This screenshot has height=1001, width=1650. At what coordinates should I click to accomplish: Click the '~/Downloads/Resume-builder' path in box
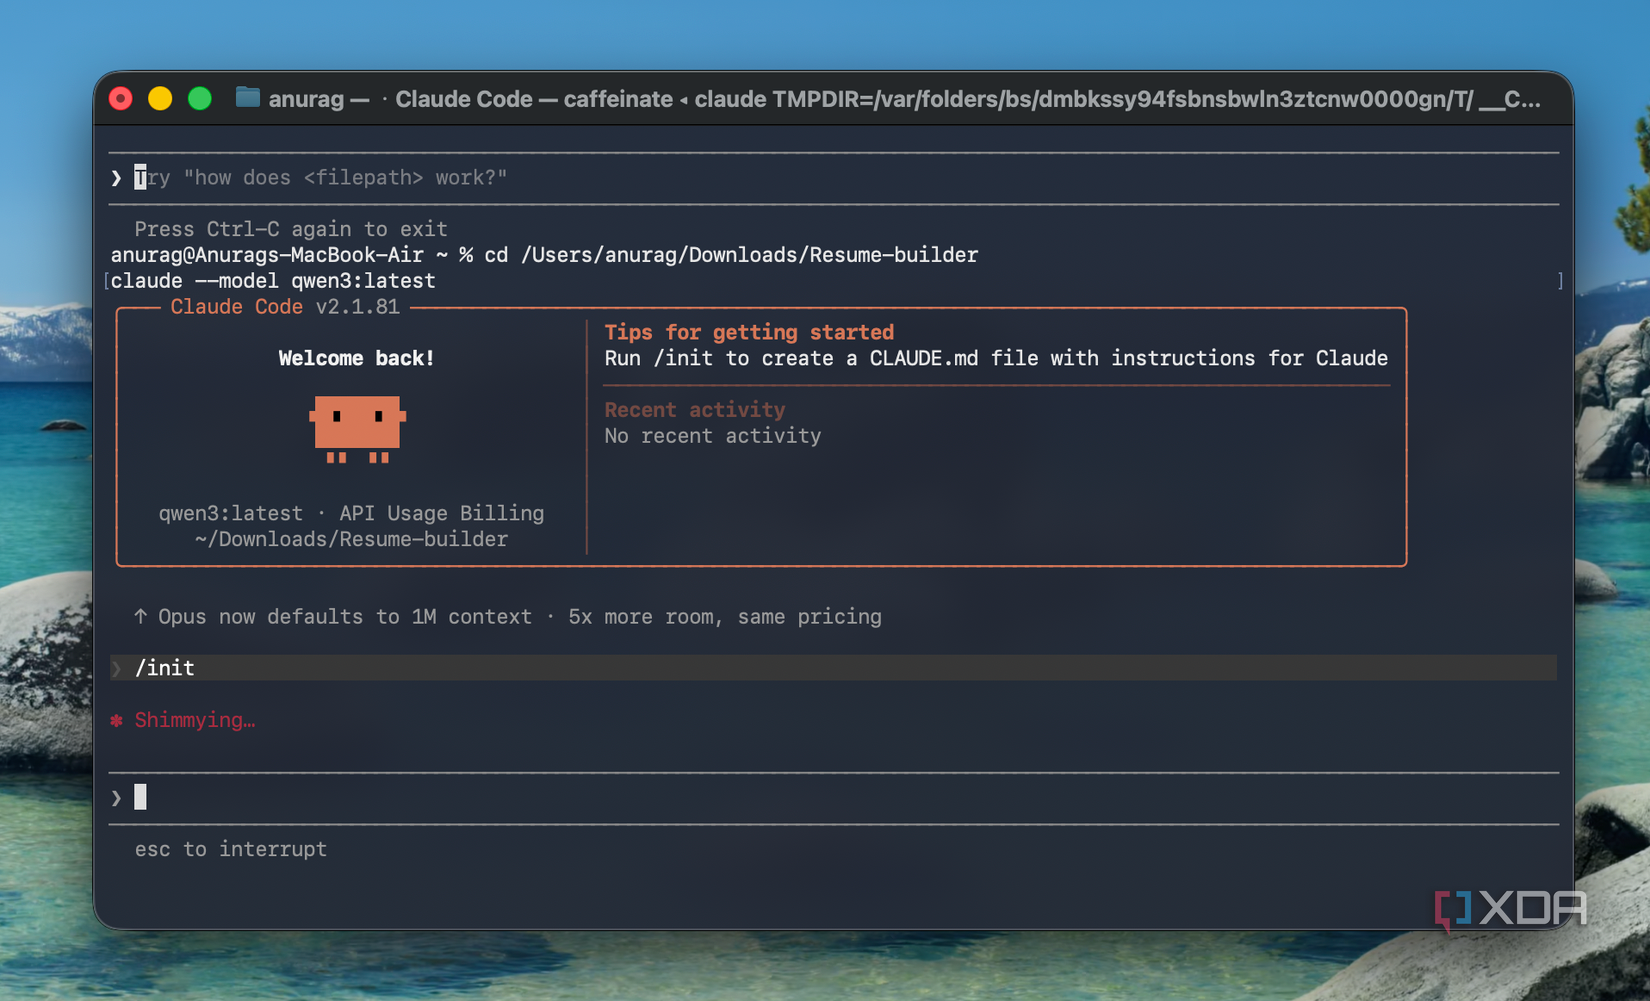point(352,539)
